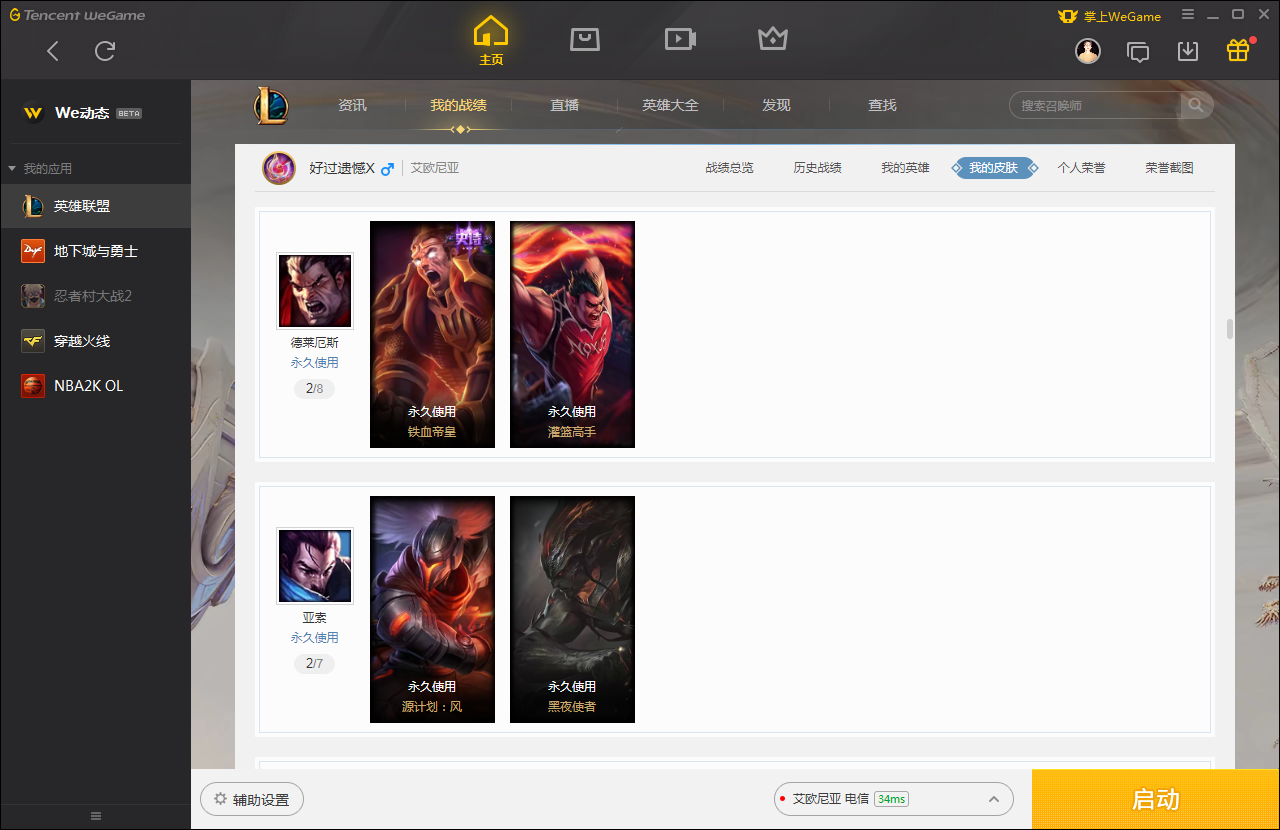
Task: Open We动态 in the sidebar
Action: pyautogui.click(x=82, y=113)
